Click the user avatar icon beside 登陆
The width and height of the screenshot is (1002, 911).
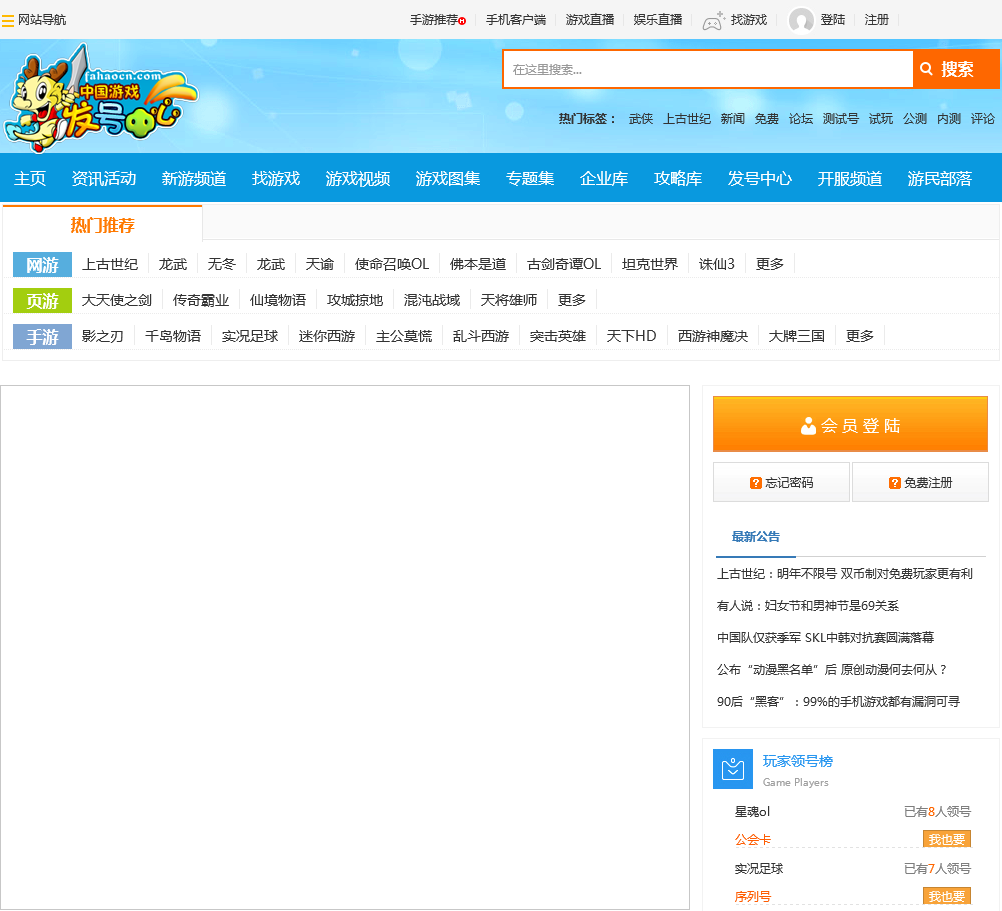801,20
